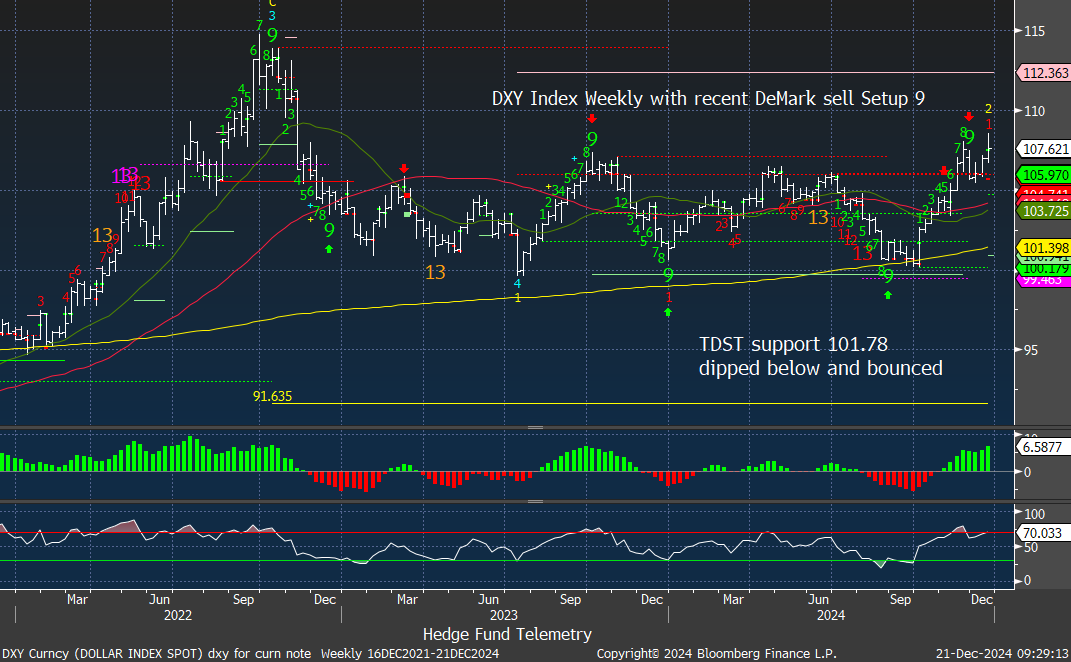Click the orange 13 countdown in spring 2023
The height and width of the screenshot is (662, 1071).
[x=435, y=273]
